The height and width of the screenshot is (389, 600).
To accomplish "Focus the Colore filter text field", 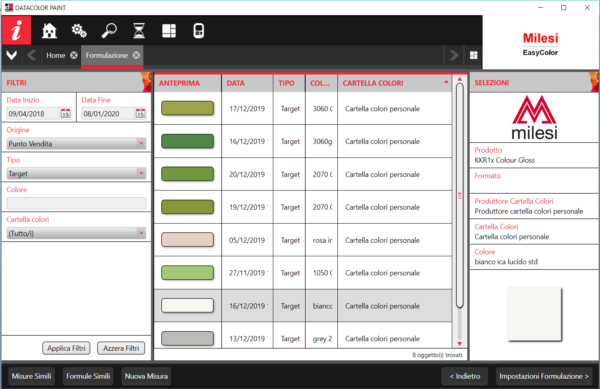I will click(x=76, y=203).
